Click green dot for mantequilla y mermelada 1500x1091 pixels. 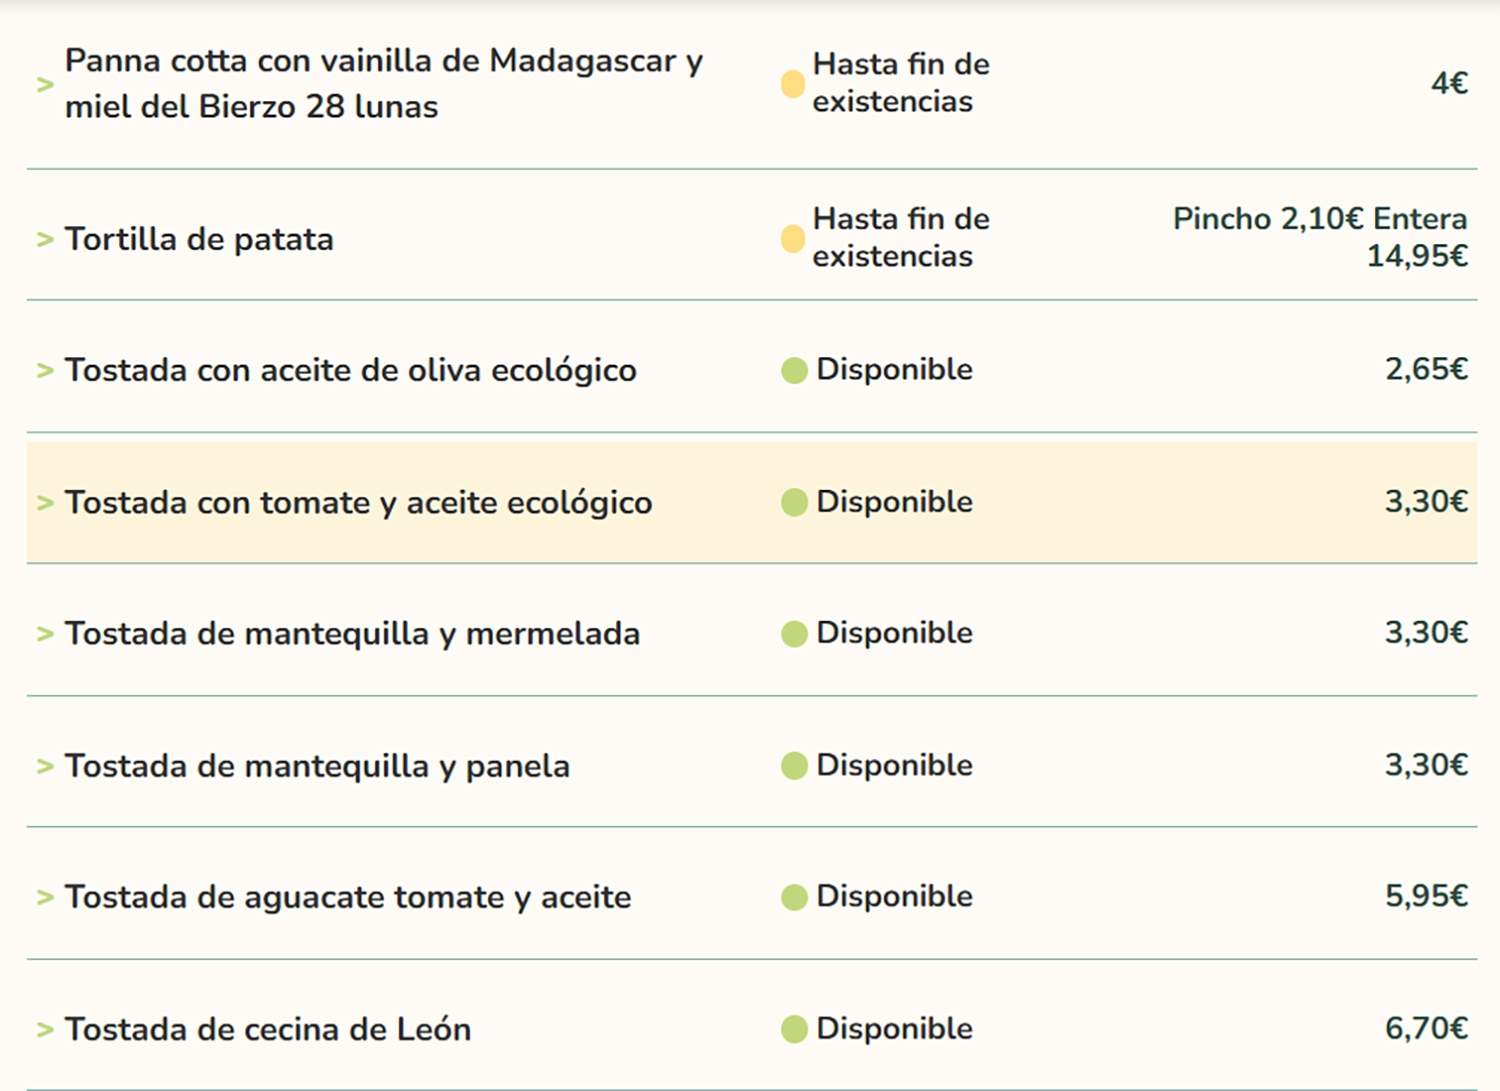pyautogui.click(x=794, y=634)
